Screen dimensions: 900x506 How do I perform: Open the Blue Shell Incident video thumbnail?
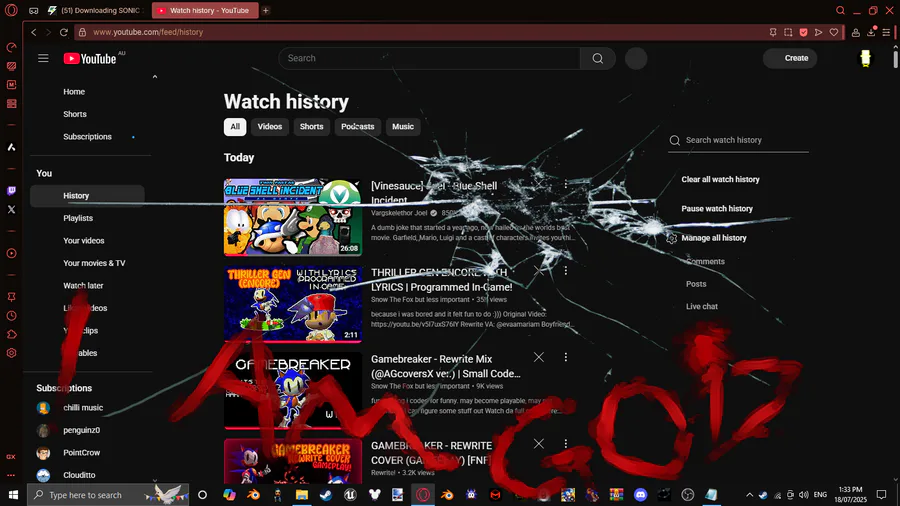coord(293,217)
